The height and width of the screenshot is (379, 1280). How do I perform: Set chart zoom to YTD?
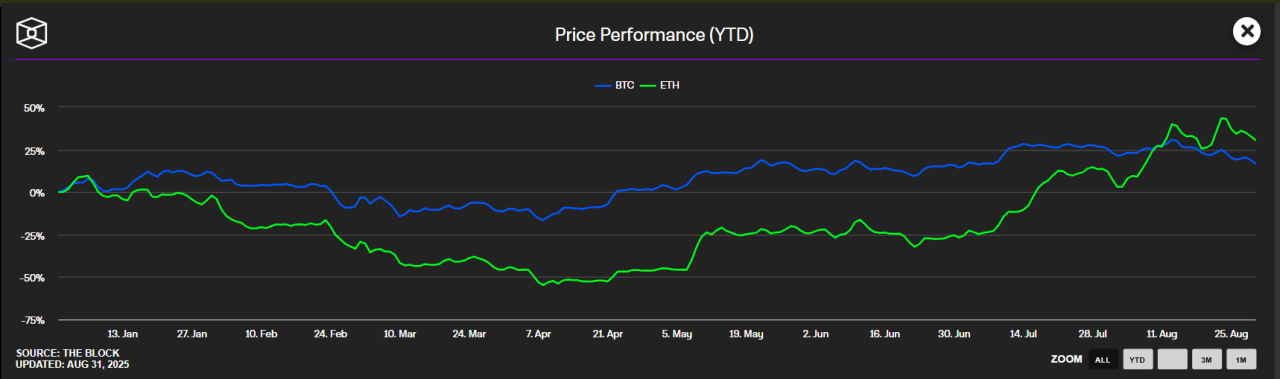[x=1137, y=359]
